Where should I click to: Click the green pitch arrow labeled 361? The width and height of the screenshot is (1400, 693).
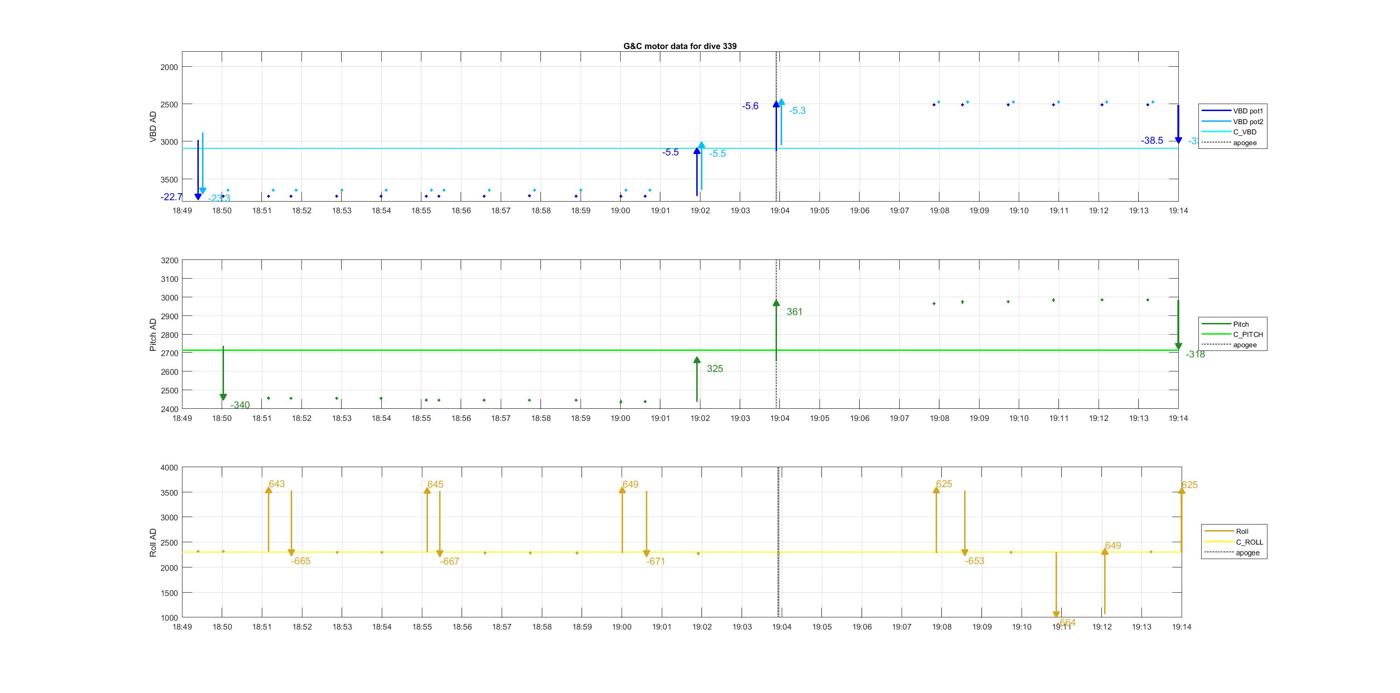776,330
